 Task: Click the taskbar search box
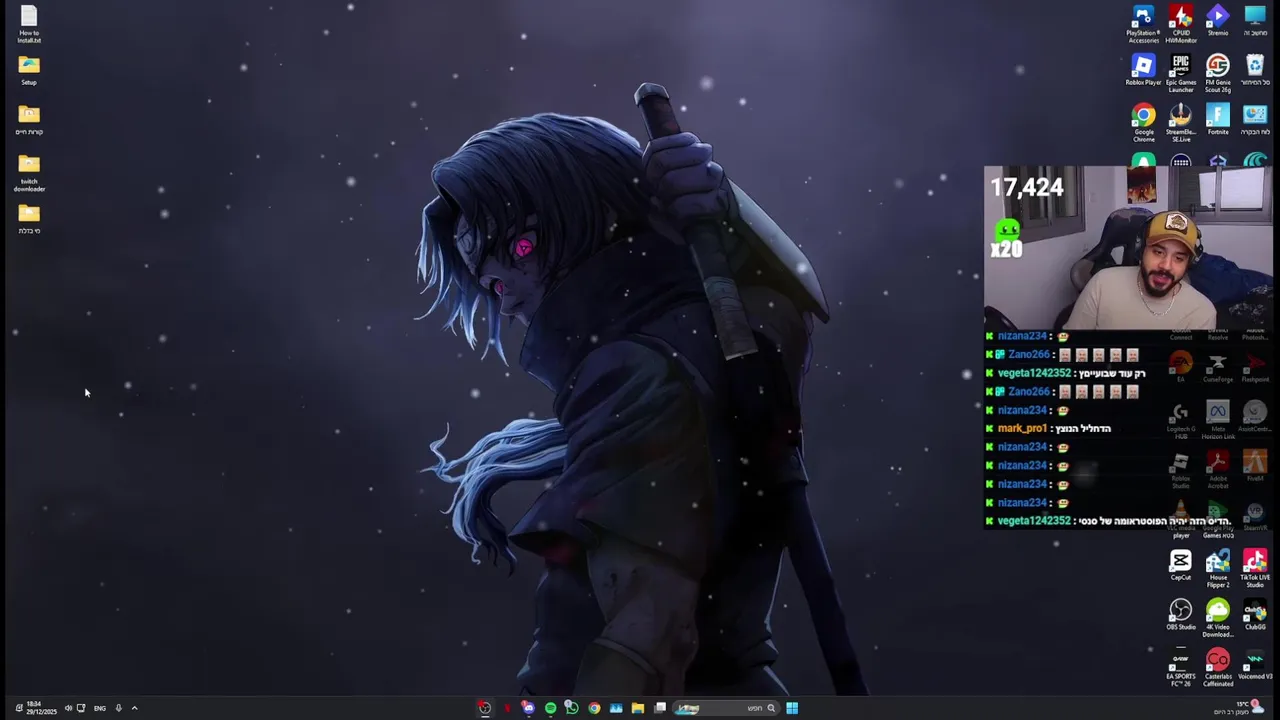(x=728, y=708)
